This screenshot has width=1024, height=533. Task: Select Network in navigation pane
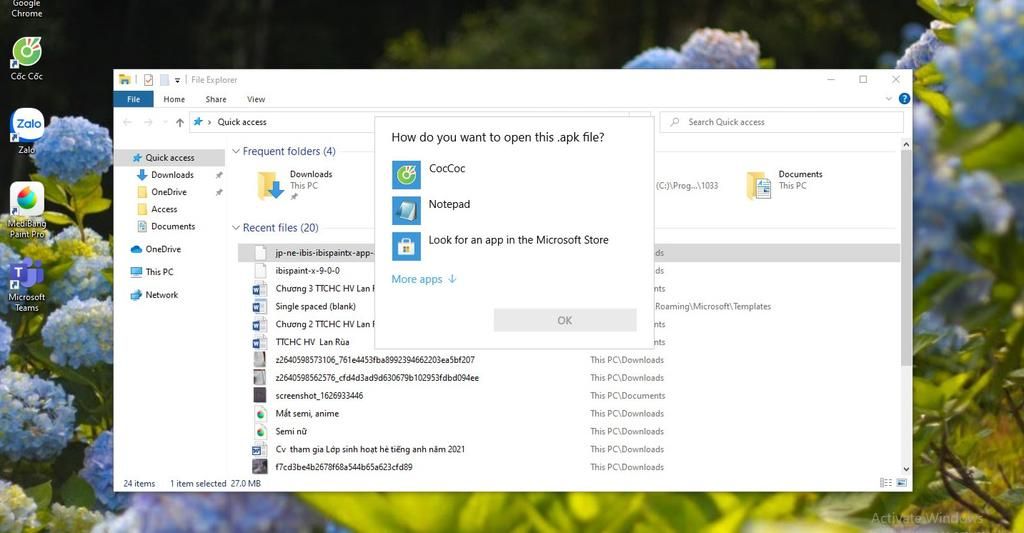(161, 295)
